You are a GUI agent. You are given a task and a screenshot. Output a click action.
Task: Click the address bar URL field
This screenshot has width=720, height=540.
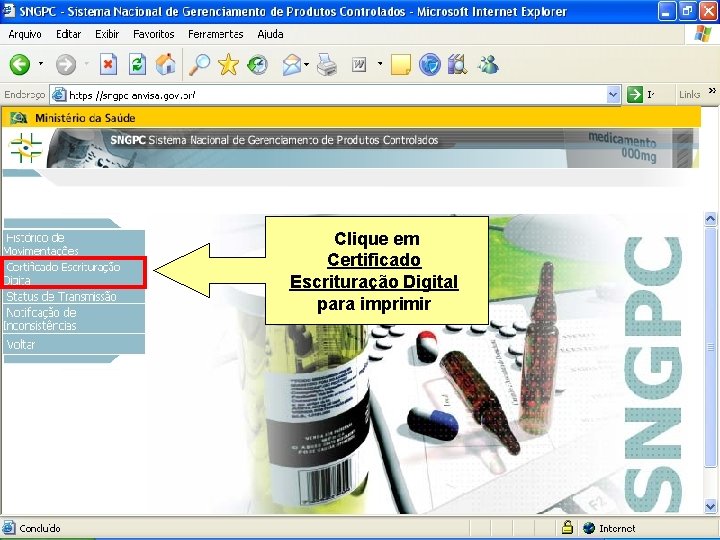337,95
